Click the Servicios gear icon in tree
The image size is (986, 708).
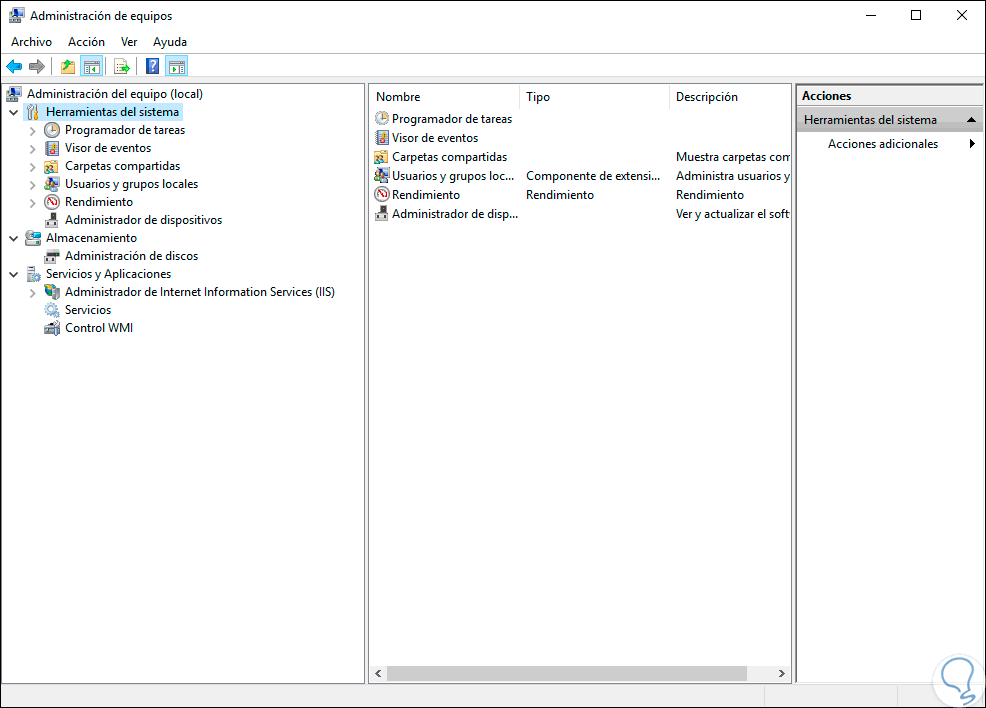[52, 310]
